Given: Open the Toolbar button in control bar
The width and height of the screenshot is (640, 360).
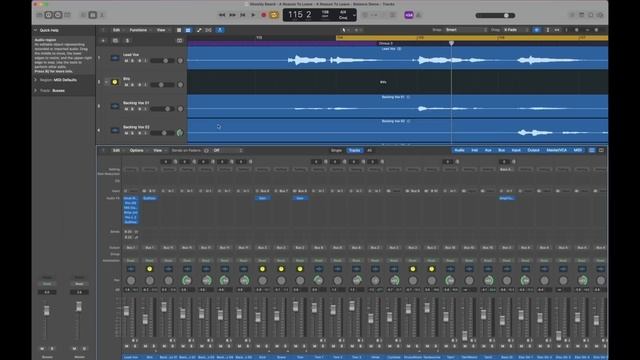Looking at the screenshot, I should 67,15.
